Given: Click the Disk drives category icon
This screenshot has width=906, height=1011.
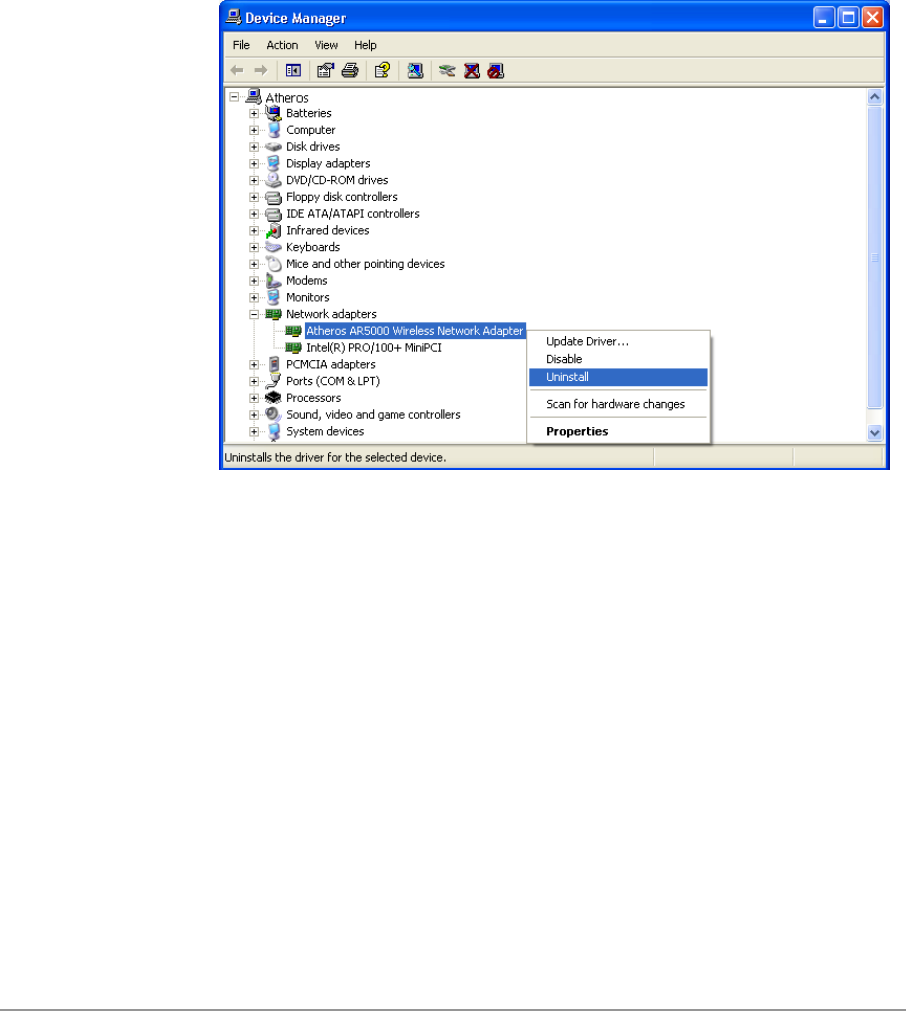Looking at the screenshot, I should pyautogui.click(x=273, y=146).
